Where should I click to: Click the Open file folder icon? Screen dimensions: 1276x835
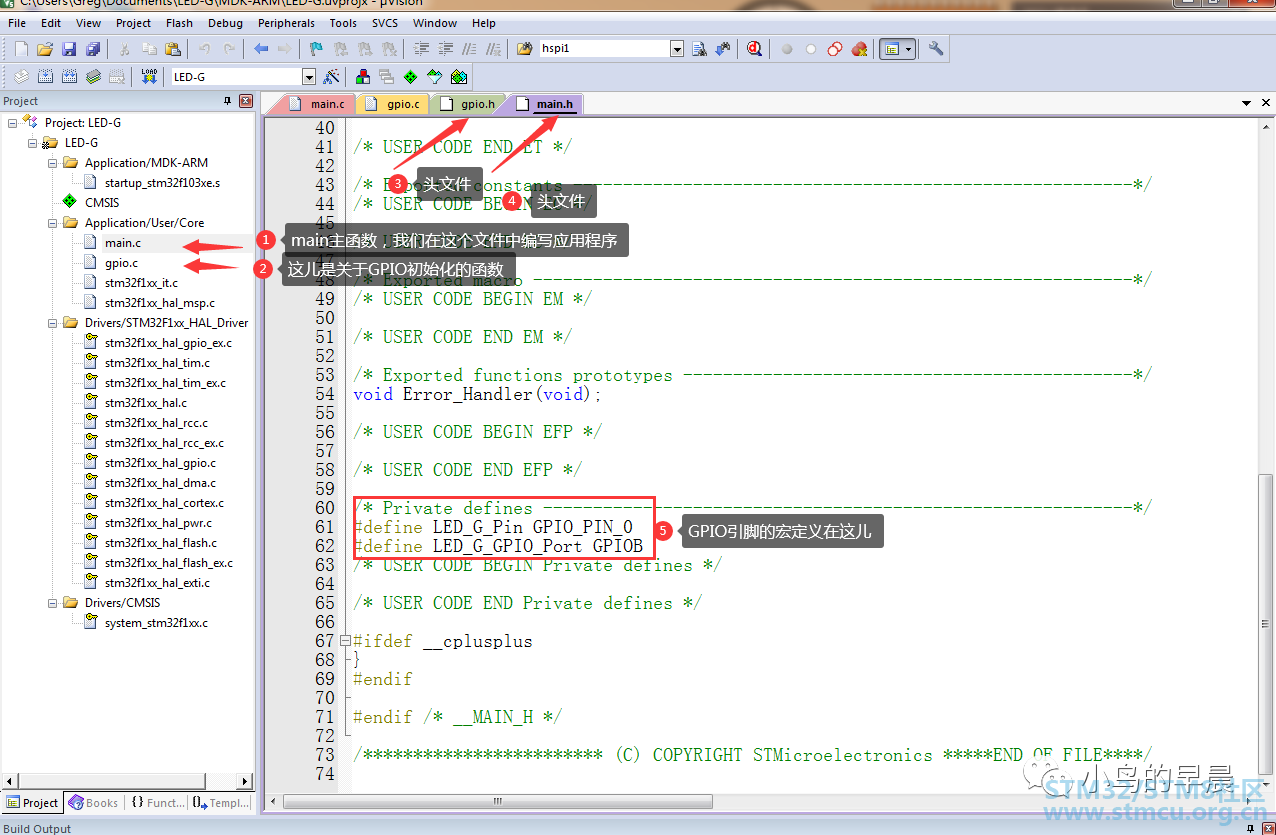44,48
